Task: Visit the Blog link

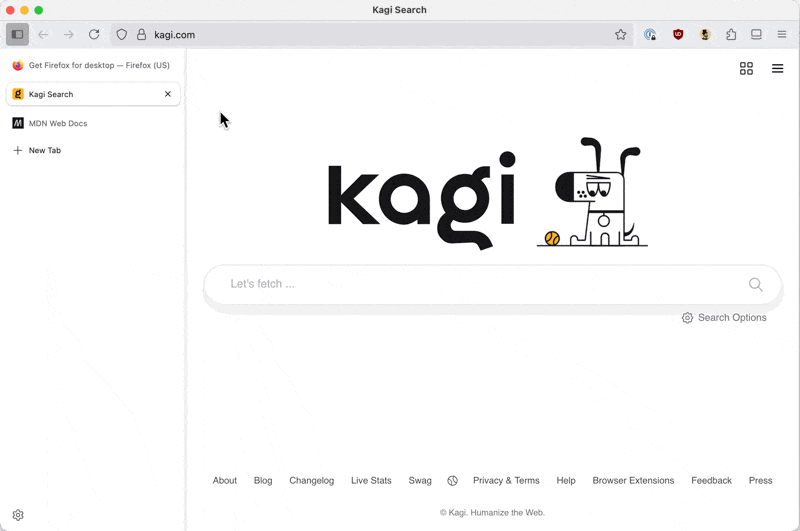Action: (263, 481)
